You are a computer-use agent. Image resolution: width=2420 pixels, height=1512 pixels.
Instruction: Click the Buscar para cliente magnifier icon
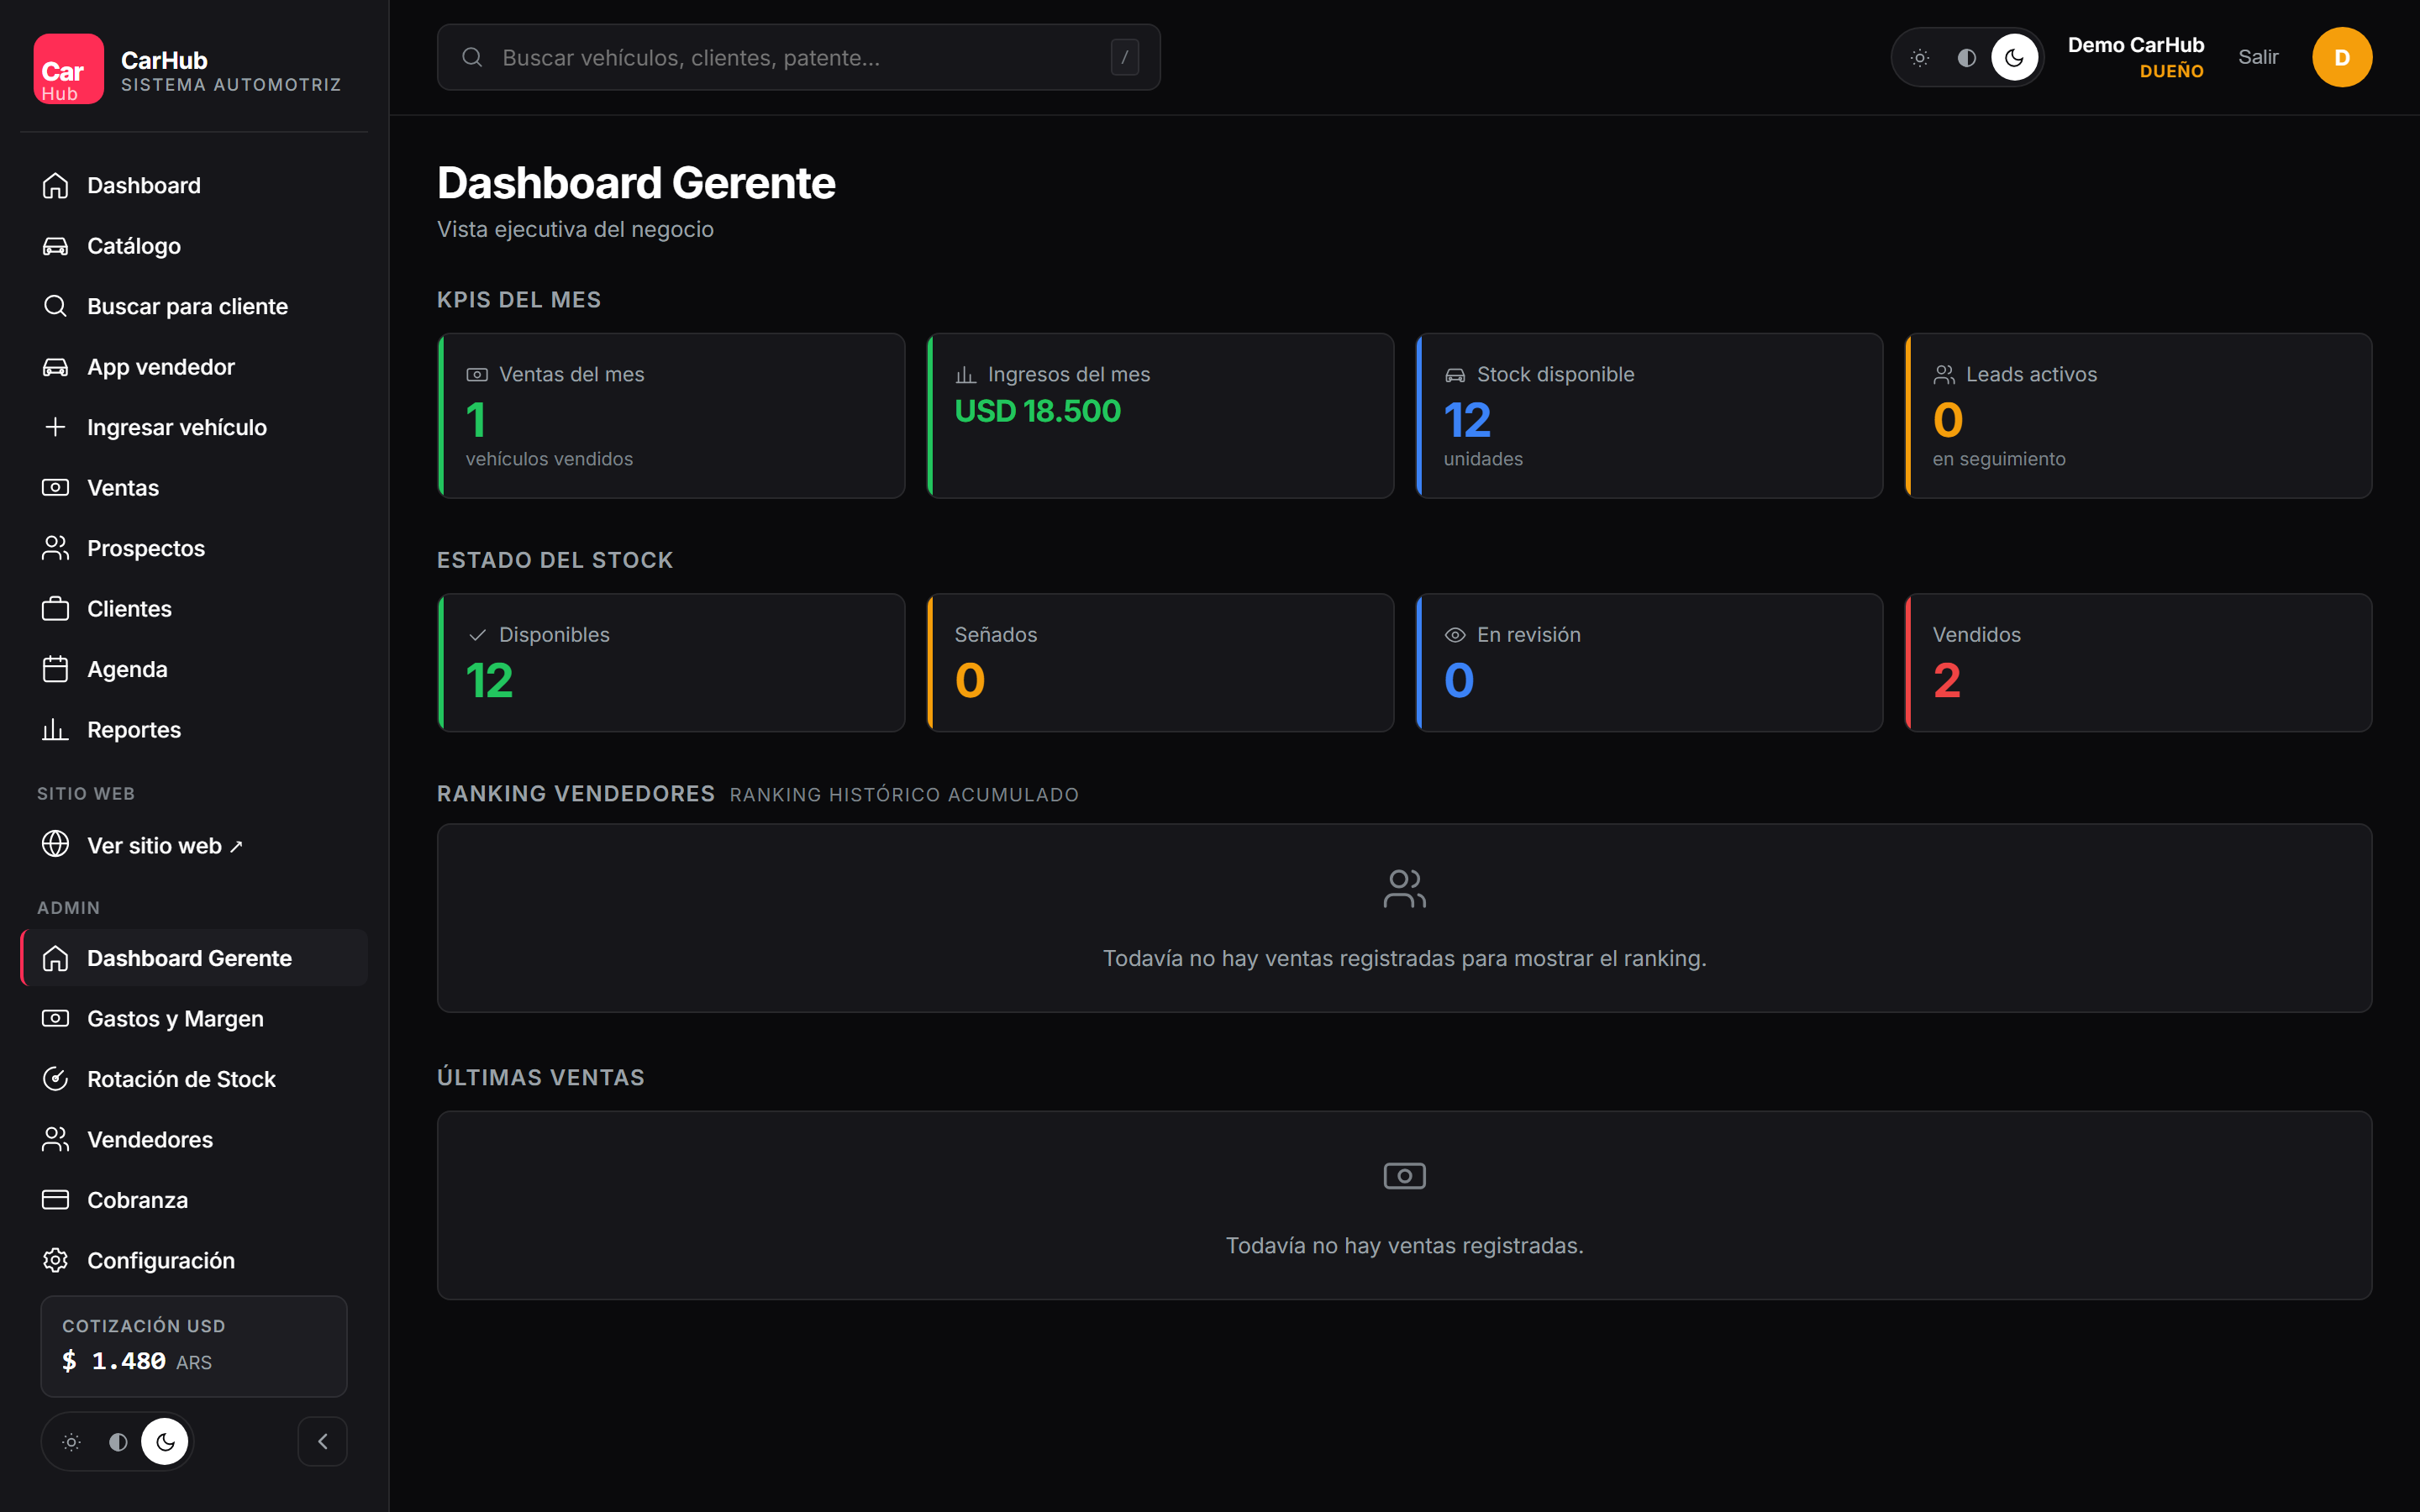tap(55, 306)
